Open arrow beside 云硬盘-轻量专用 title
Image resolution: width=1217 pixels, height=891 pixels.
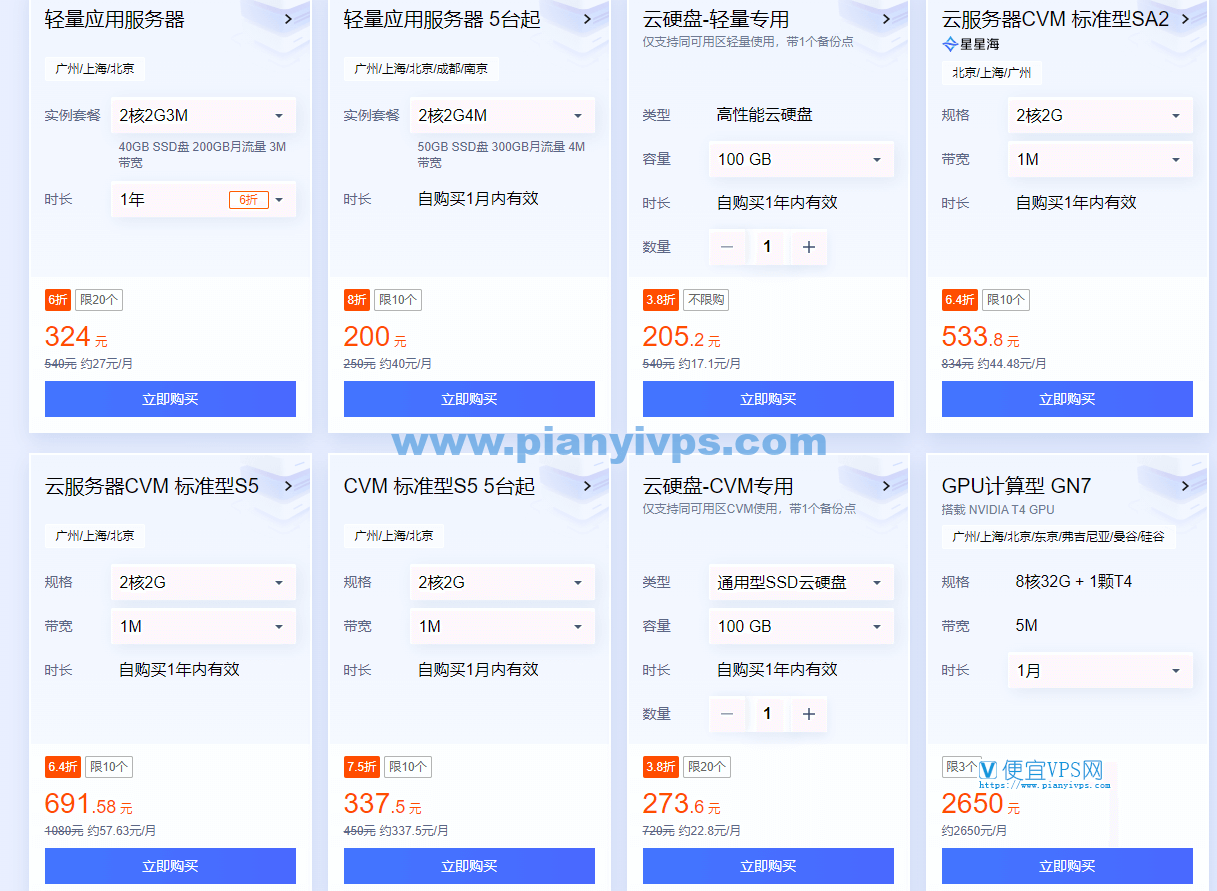click(886, 19)
